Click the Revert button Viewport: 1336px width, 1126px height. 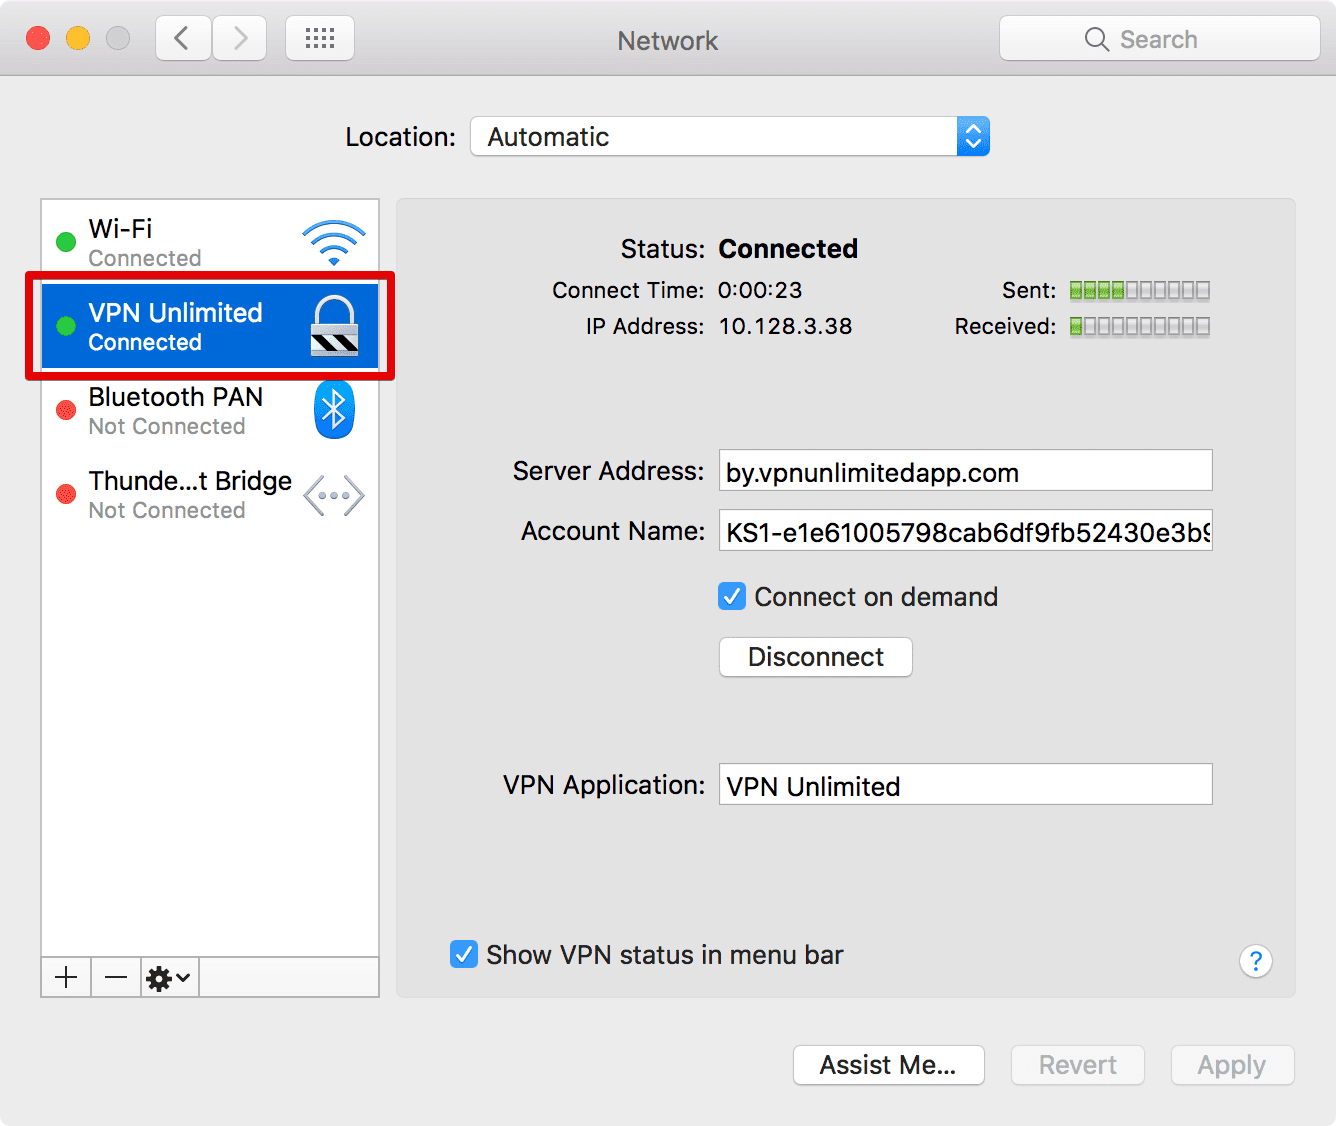point(1077,1065)
